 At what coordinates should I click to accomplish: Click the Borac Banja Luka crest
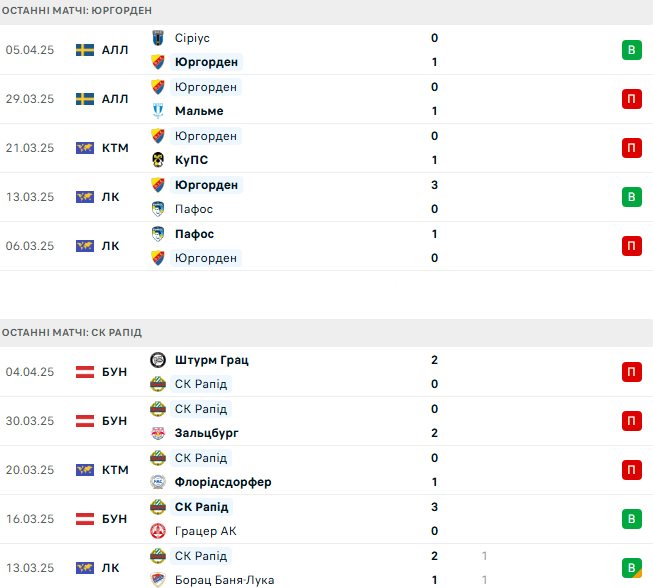click(158, 580)
